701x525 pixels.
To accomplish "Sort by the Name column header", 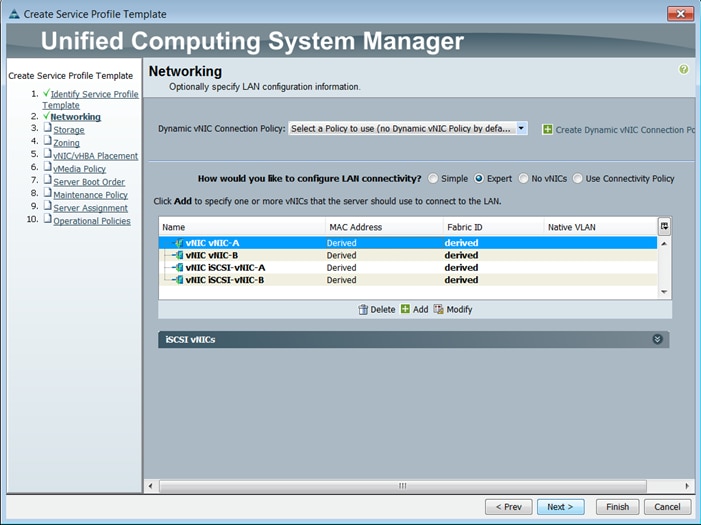I will coord(242,227).
